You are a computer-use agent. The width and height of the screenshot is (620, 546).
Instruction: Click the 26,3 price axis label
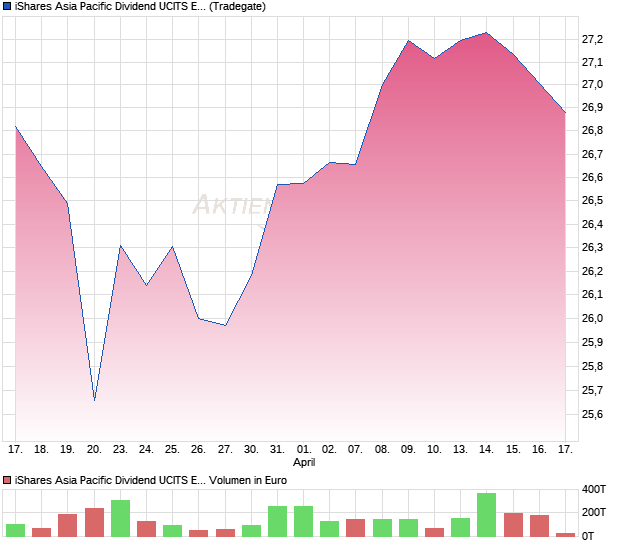click(x=592, y=247)
